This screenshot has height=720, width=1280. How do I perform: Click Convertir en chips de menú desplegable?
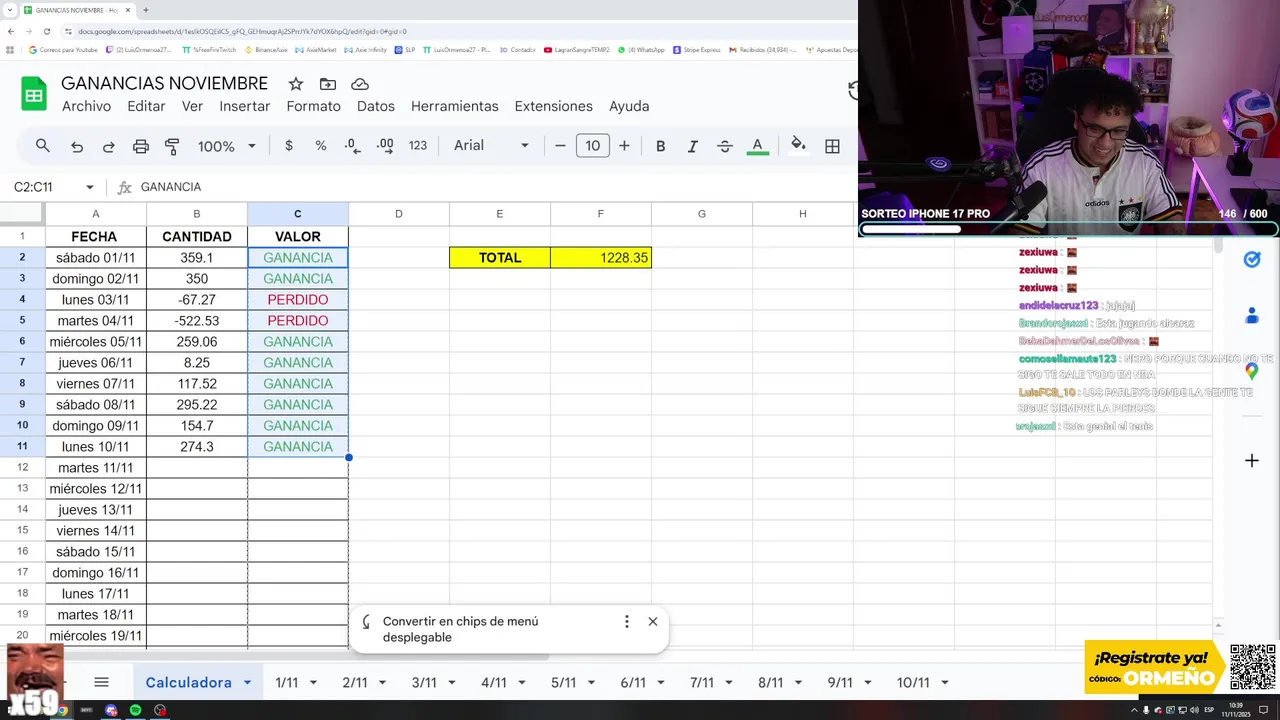pos(460,629)
